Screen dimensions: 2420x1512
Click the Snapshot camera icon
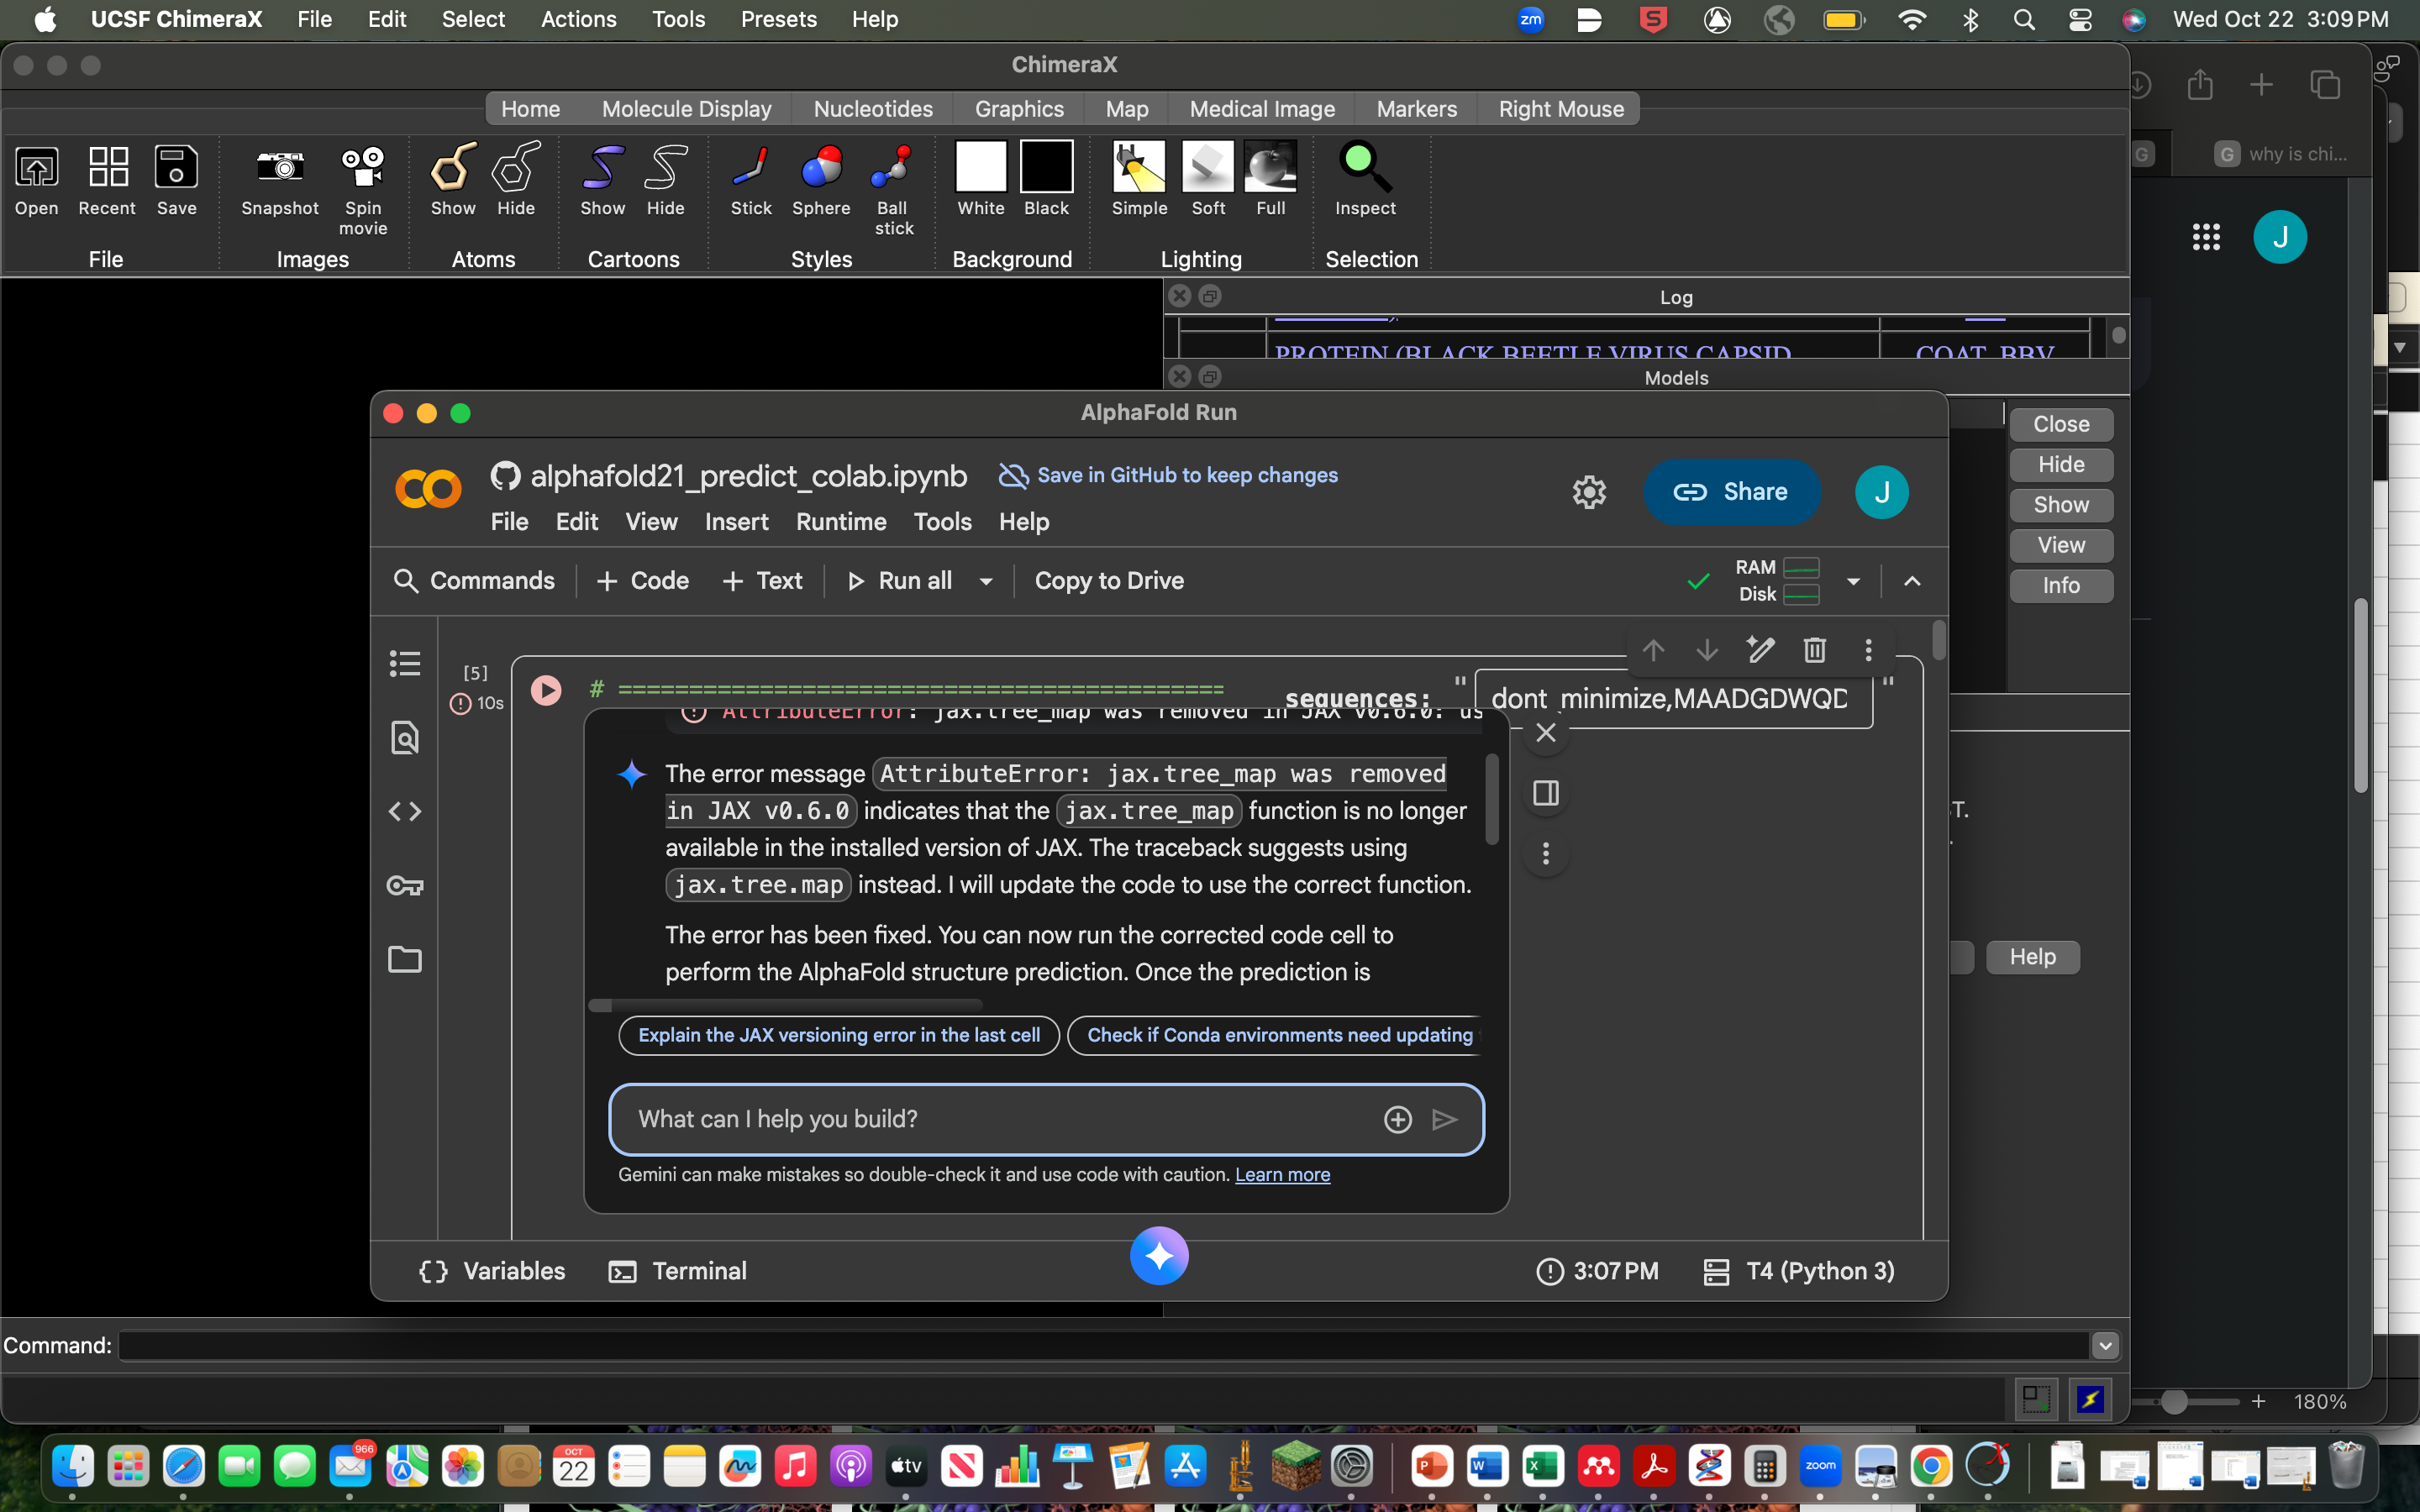click(280, 168)
